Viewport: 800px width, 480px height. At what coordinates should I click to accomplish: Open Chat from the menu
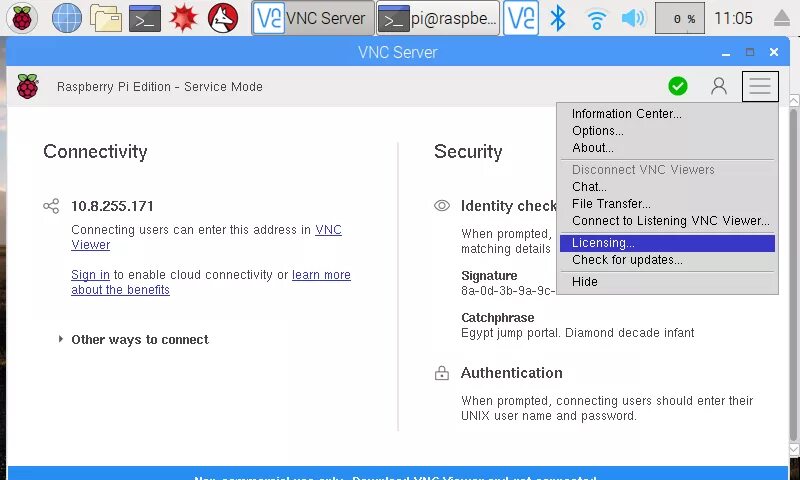coord(667,187)
